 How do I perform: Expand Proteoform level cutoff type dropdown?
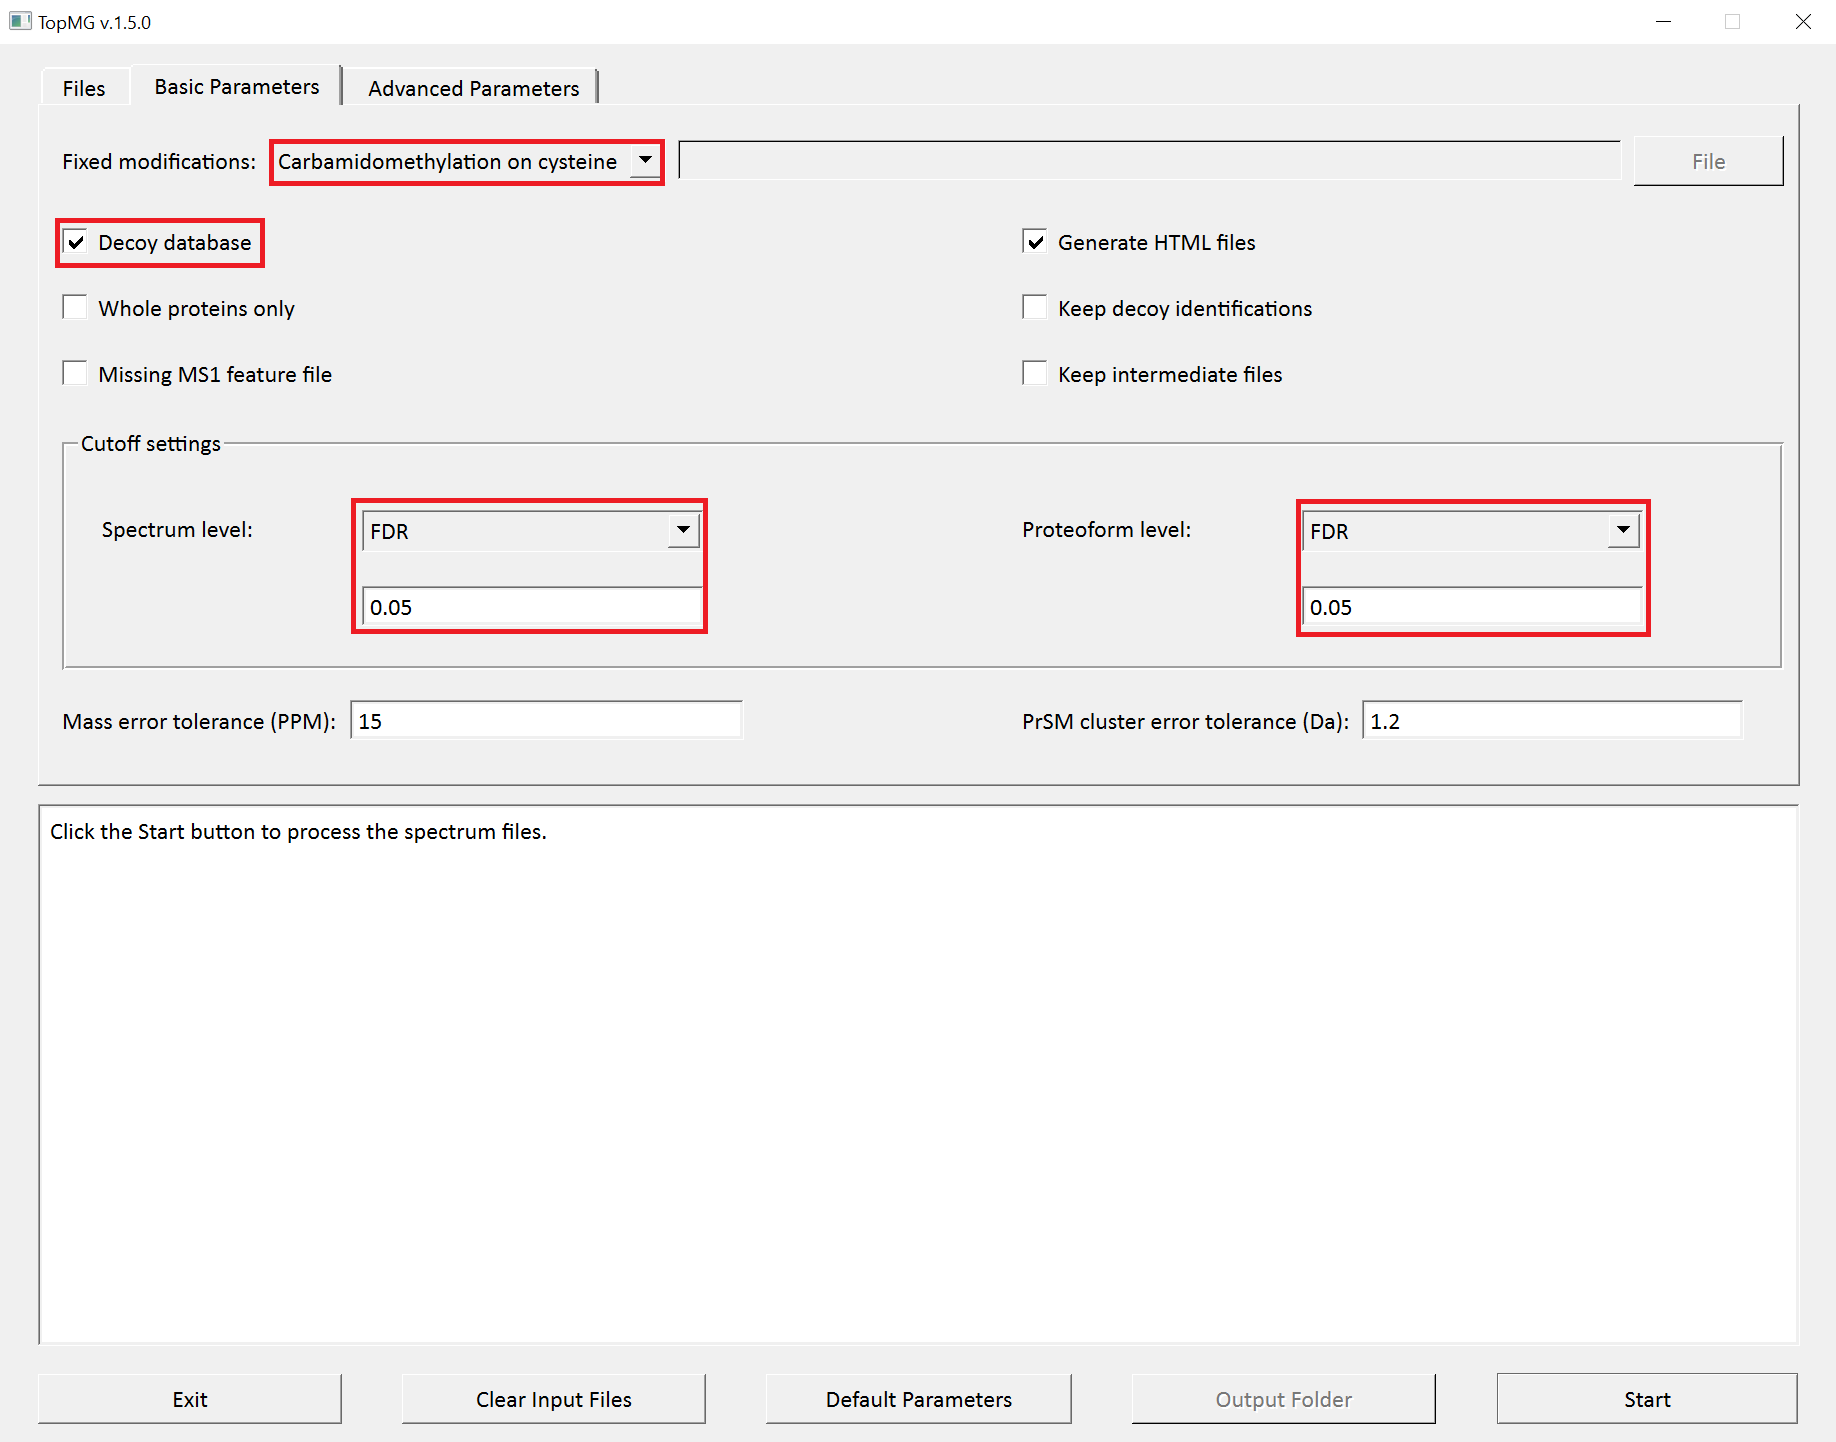click(1471, 530)
